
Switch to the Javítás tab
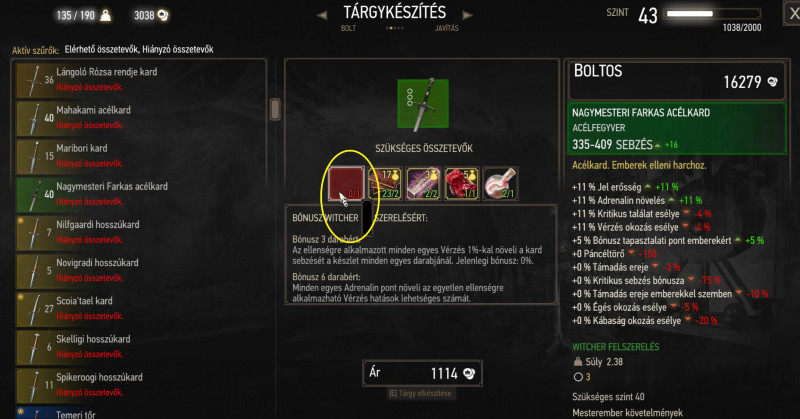tap(446, 28)
